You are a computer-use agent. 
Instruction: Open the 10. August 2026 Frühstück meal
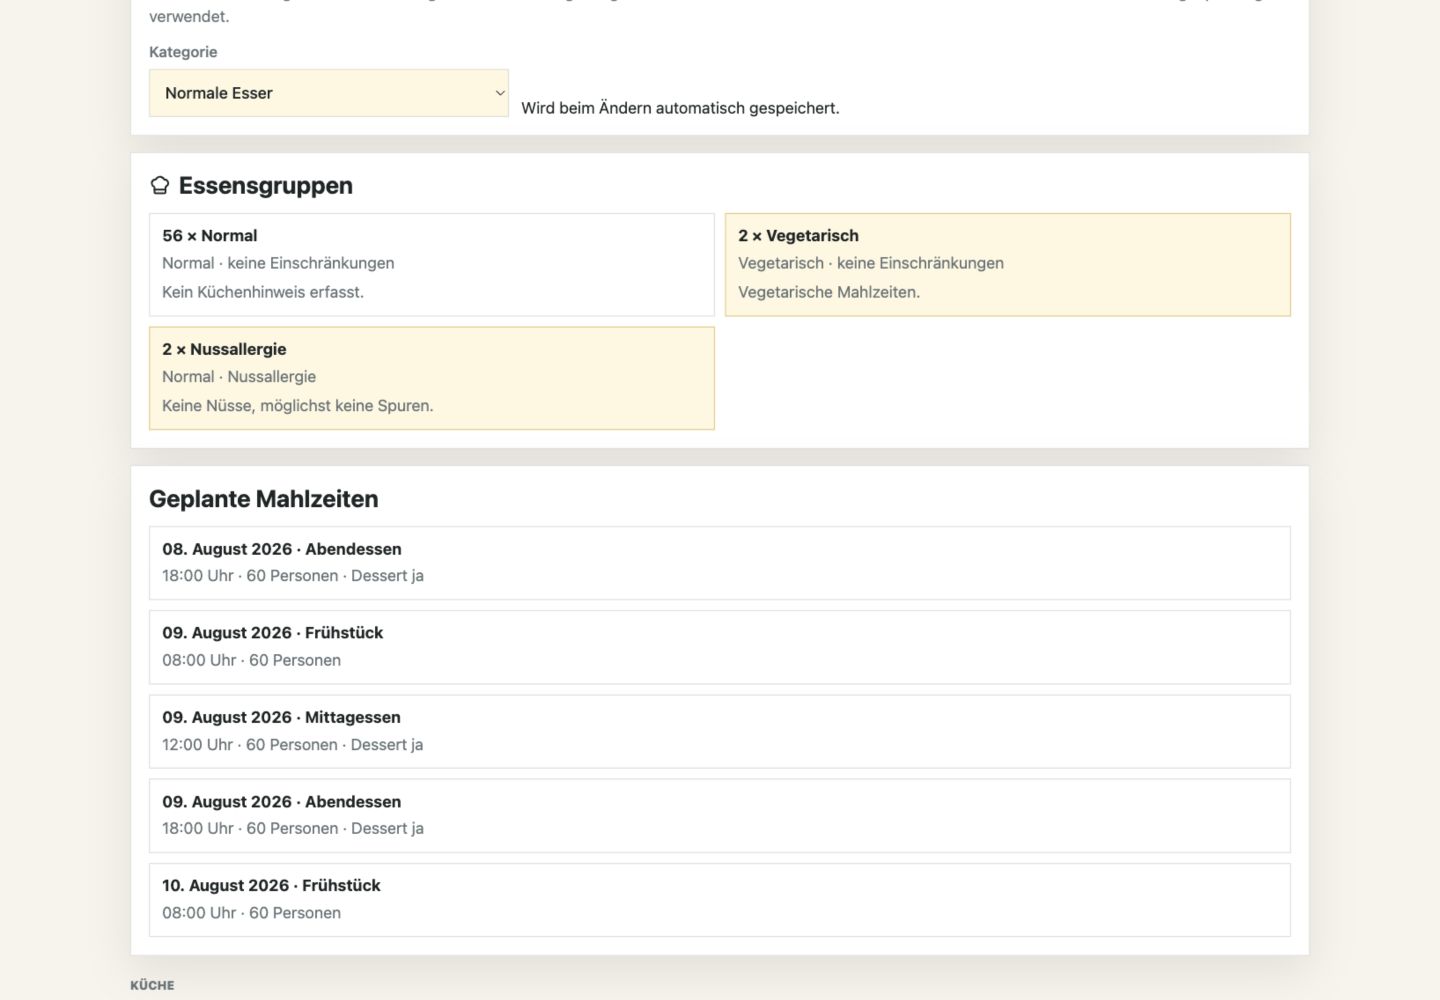(720, 900)
